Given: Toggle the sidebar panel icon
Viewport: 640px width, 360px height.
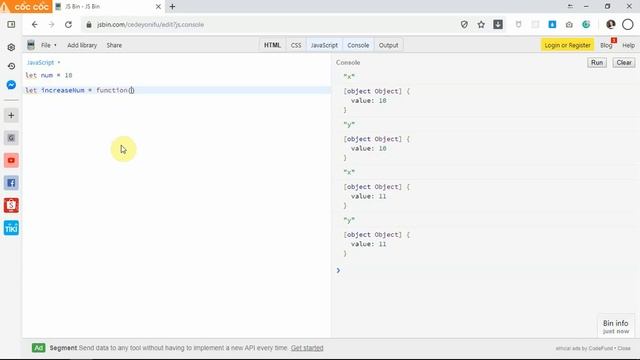Looking at the screenshot, I should coord(11,24).
